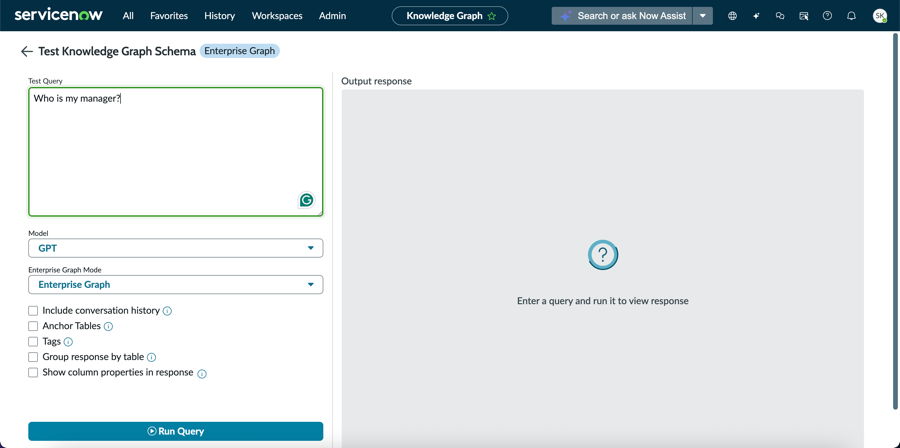Viewport: 900px width, 448px height.
Task: Open the sidebar discussions icon
Action: 804,16
